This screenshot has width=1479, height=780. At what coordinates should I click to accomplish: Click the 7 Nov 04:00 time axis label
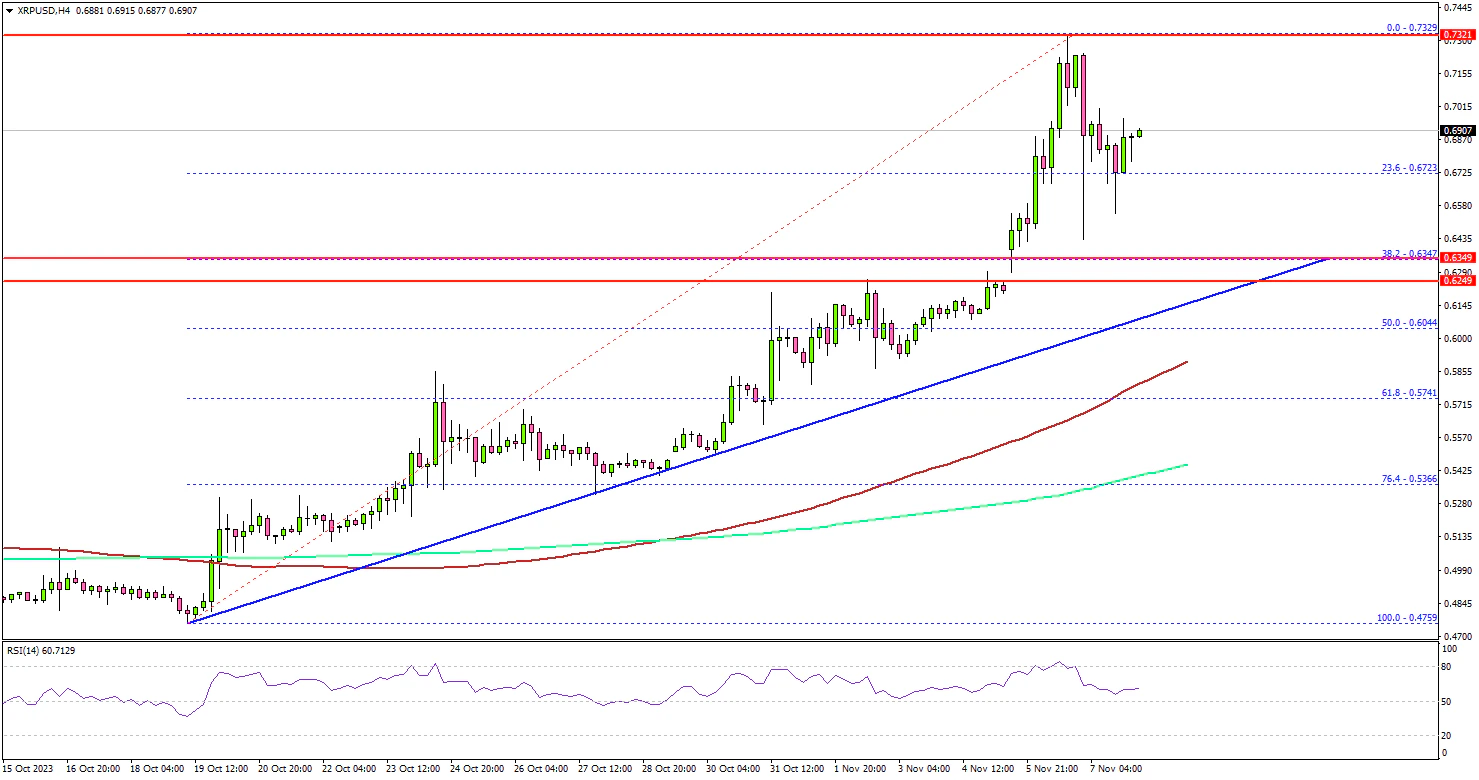(x=1115, y=769)
